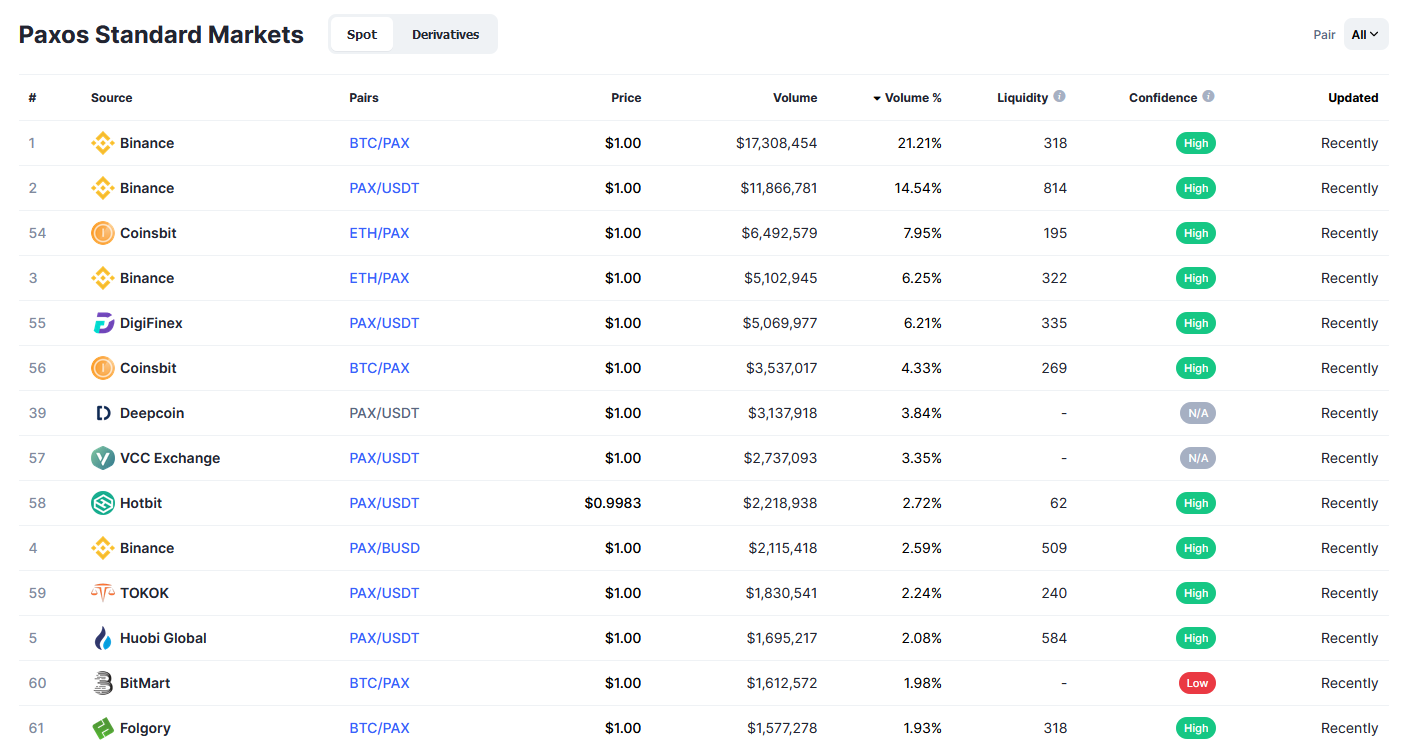Click the 21.21% volume share value

[920, 143]
